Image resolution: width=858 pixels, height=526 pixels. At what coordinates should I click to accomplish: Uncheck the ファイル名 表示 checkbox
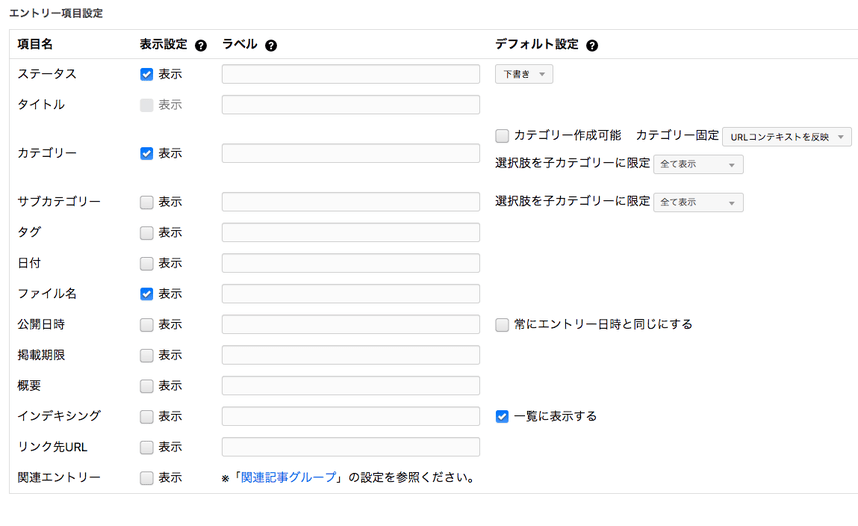(x=147, y=294)
